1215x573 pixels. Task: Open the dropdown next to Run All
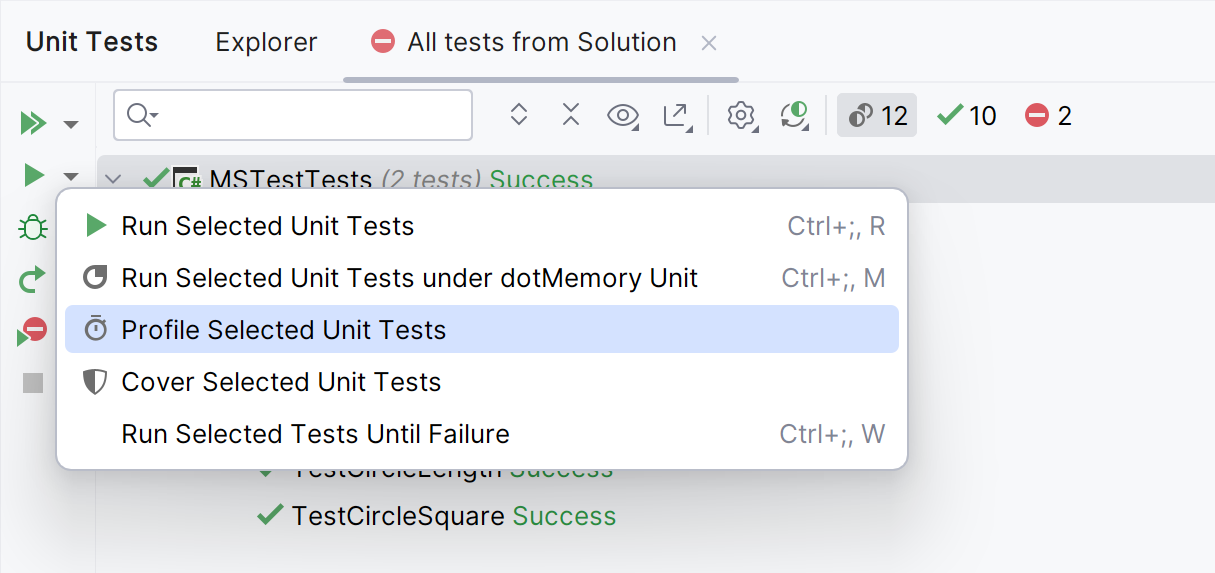click(71, 125)
